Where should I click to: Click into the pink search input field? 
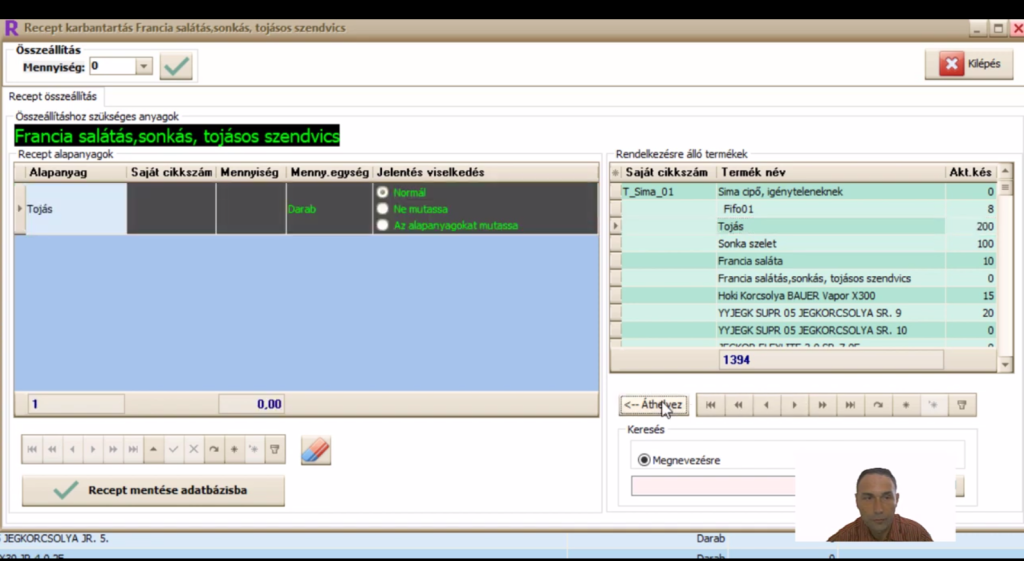[x=712, y=486]
